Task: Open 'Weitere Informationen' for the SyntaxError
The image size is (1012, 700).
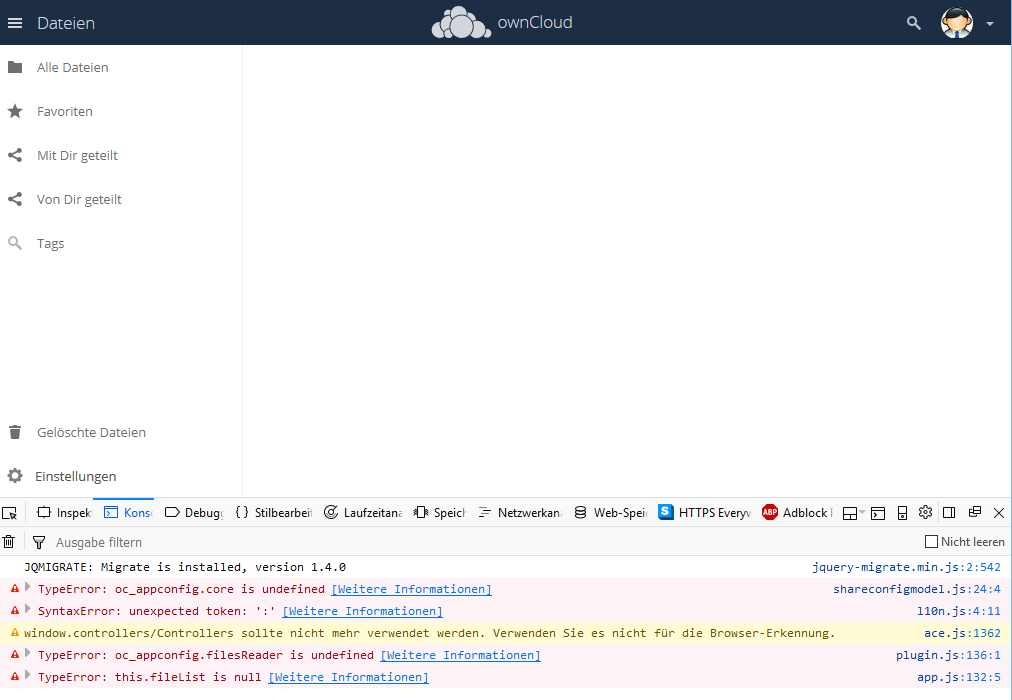Action: point(362,610)
